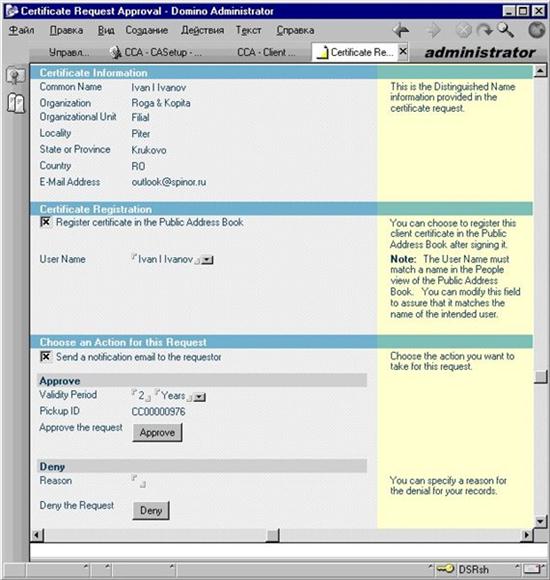Viewport: 550px width, 580px height.
Task: Open the address book icon in sidebar
Action: (16, 103)
